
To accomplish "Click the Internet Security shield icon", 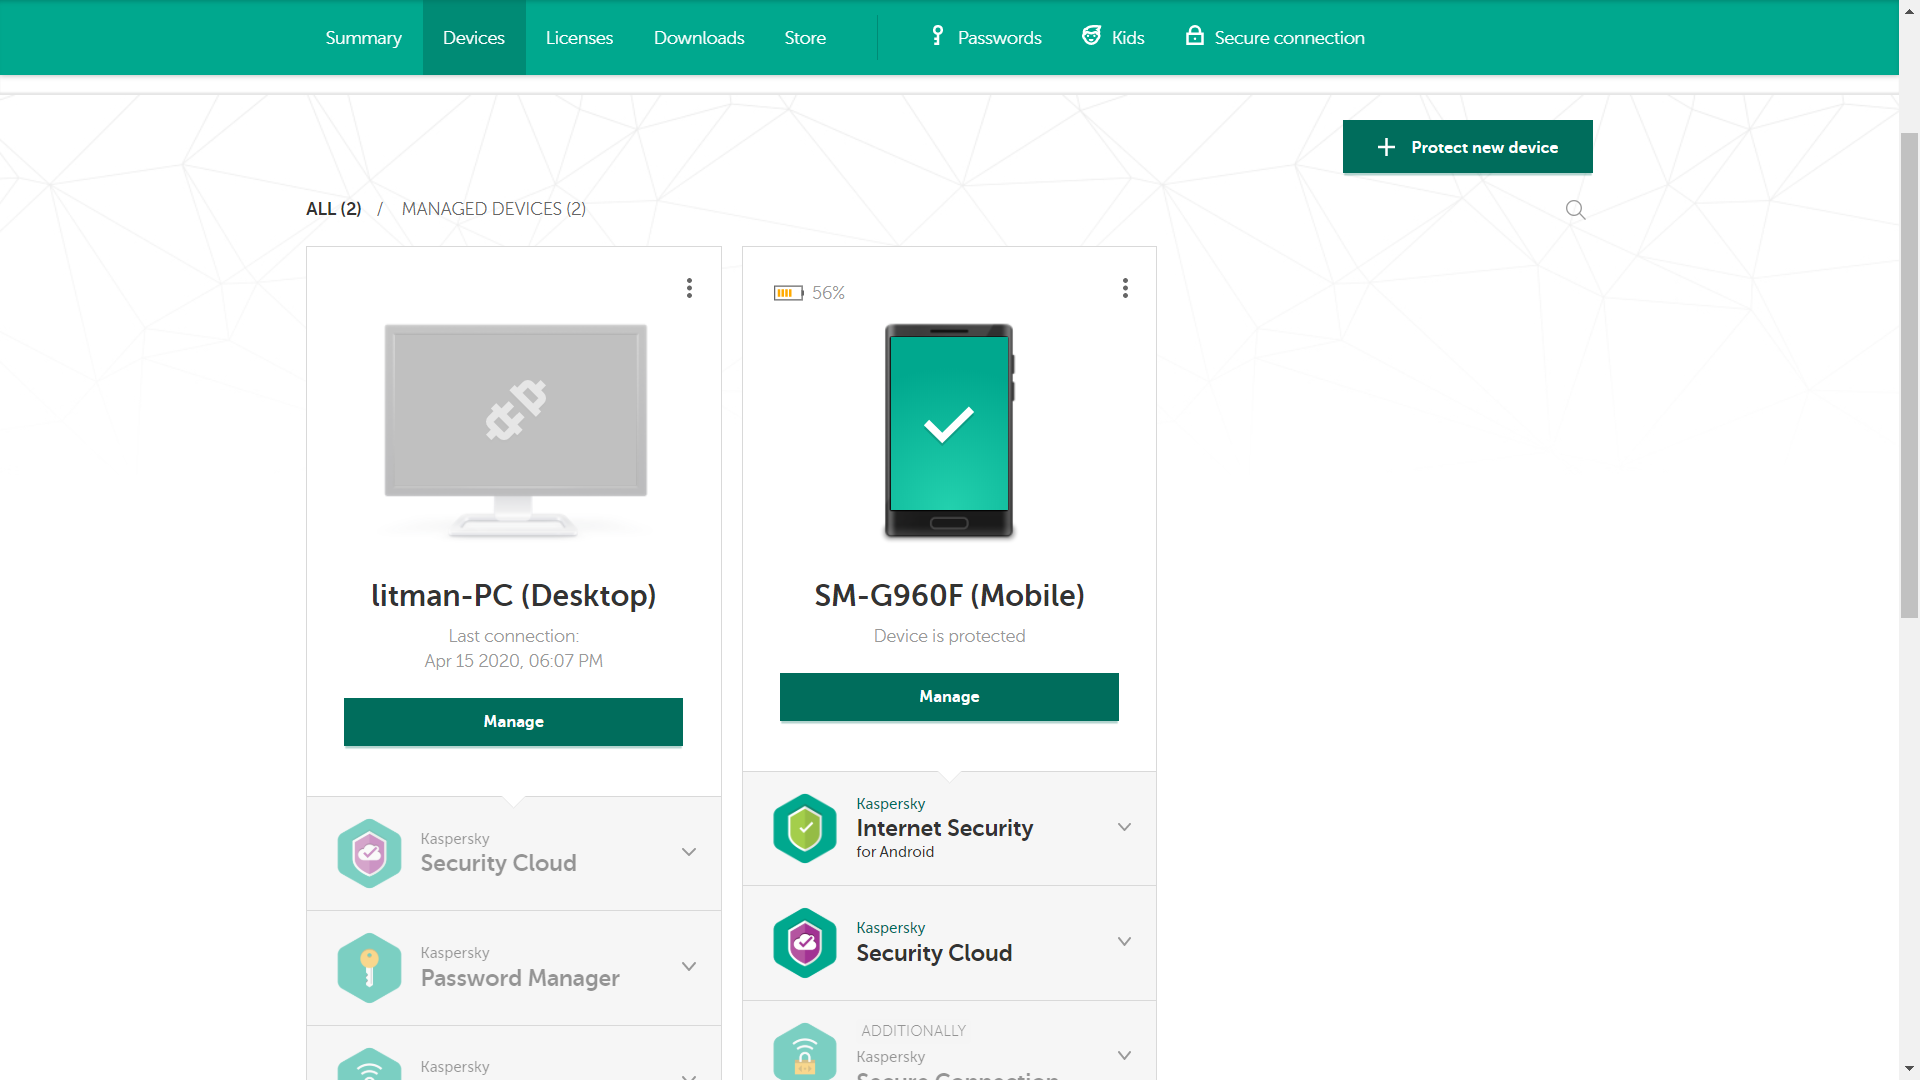I will pyautogui.click(x=805, y=828).
